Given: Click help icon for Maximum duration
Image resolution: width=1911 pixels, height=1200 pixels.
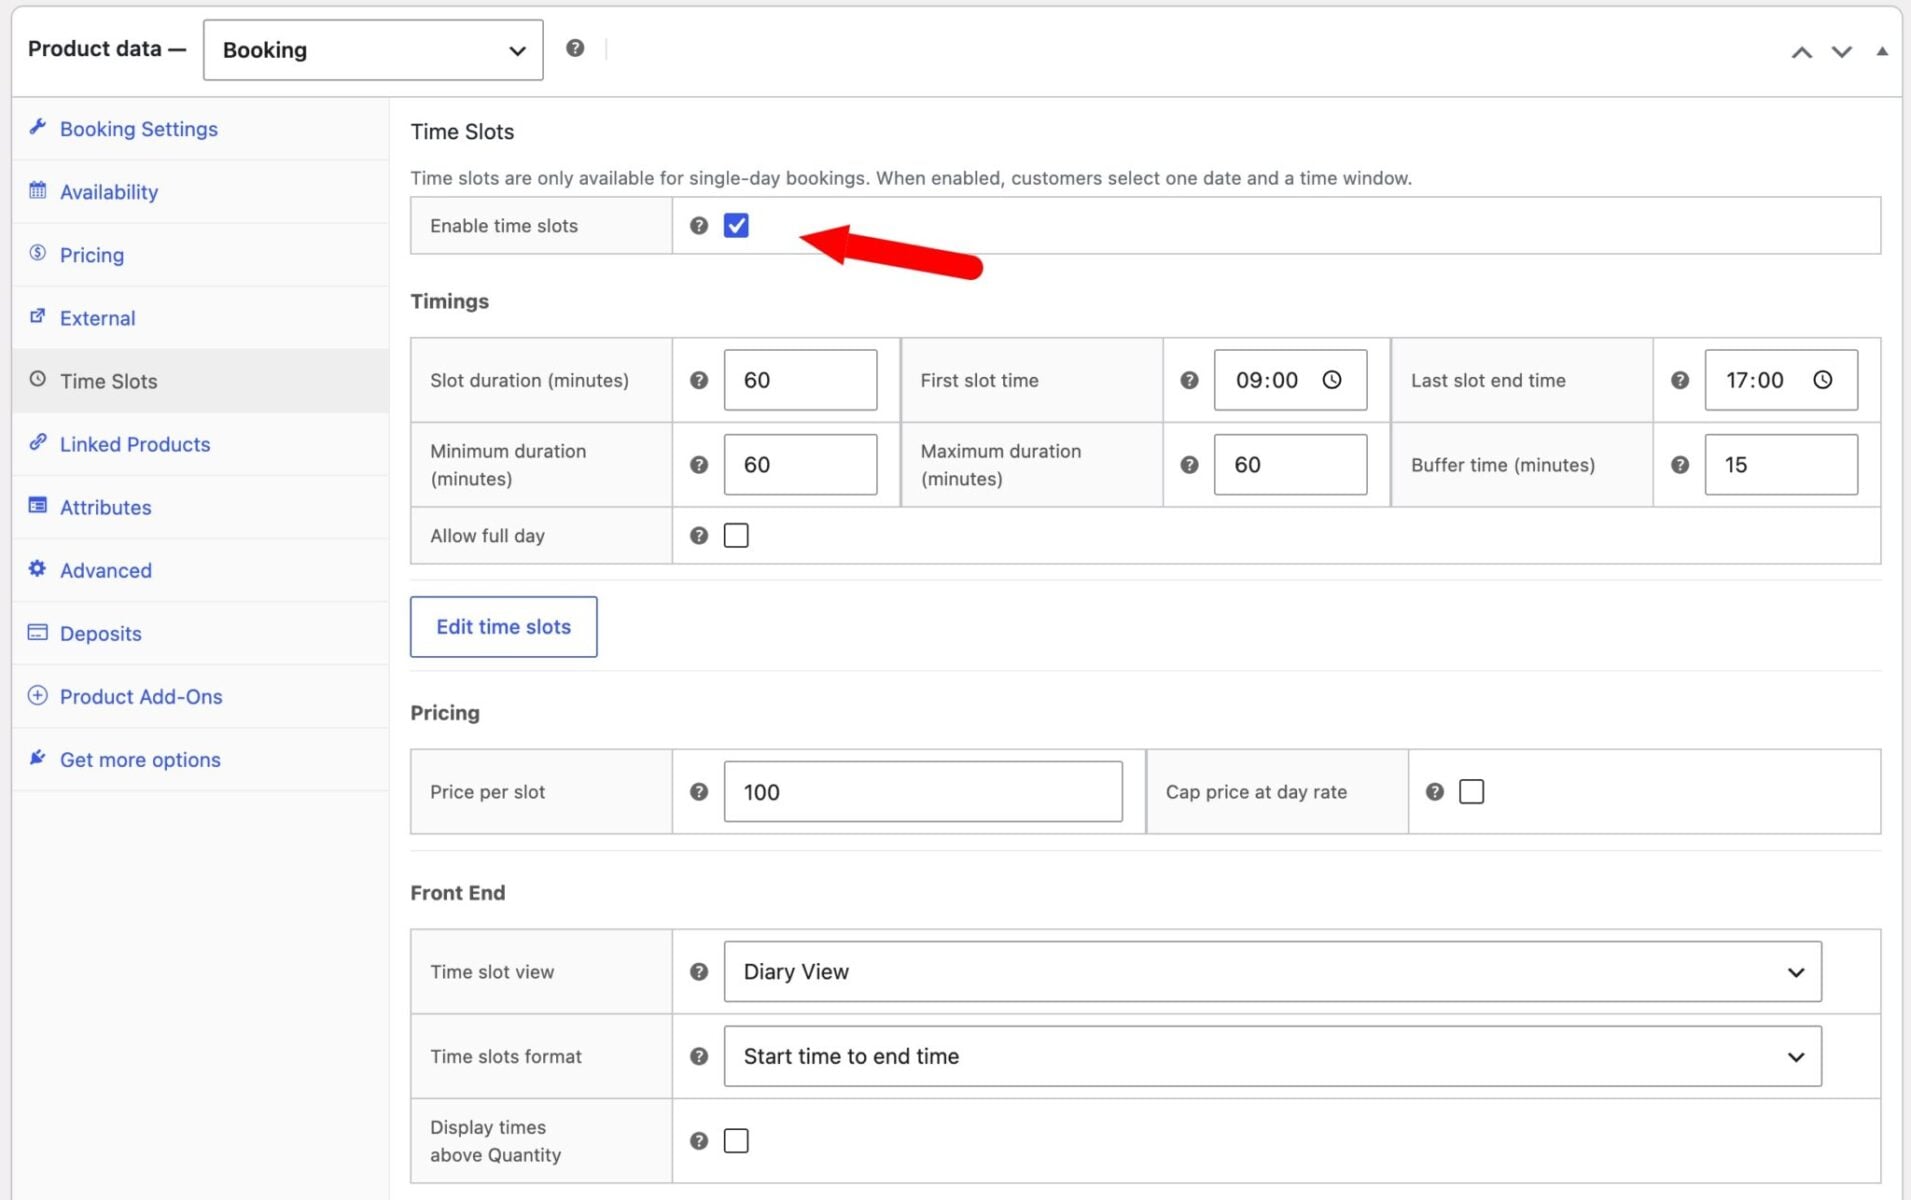Looking at the screenshot, I should (1189, 465).
